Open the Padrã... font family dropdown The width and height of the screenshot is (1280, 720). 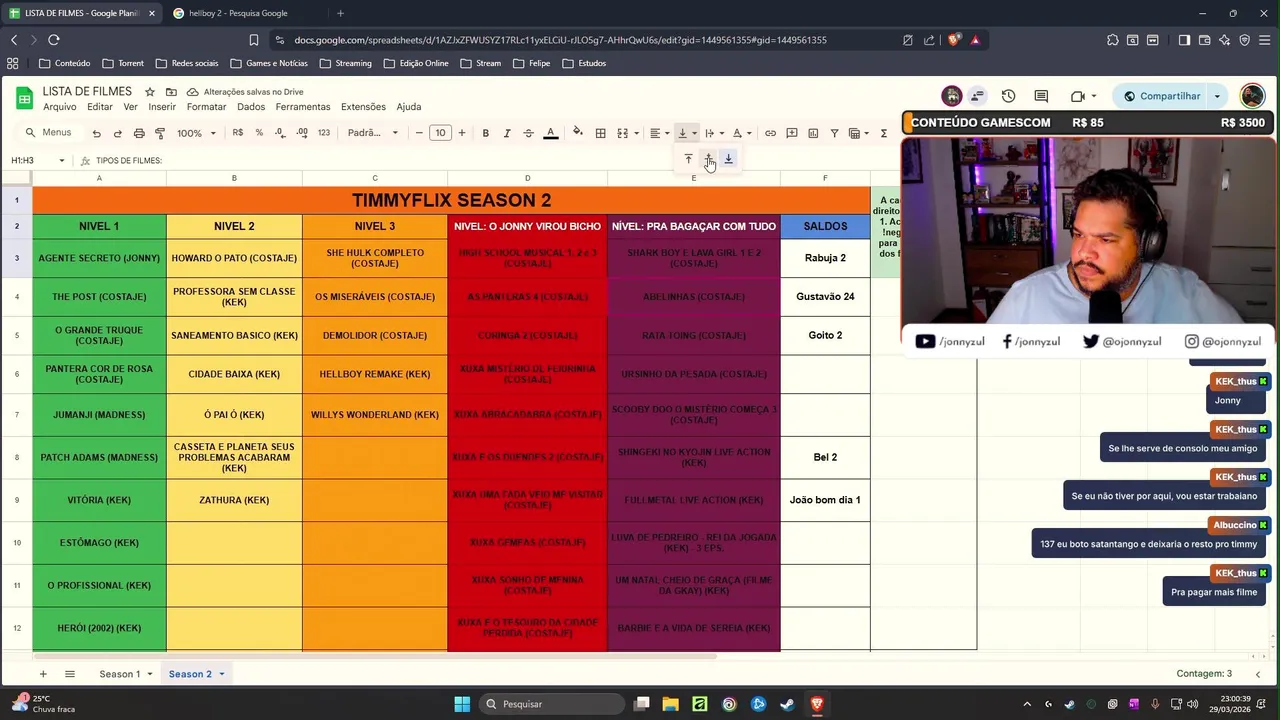[x=372, y=133]
